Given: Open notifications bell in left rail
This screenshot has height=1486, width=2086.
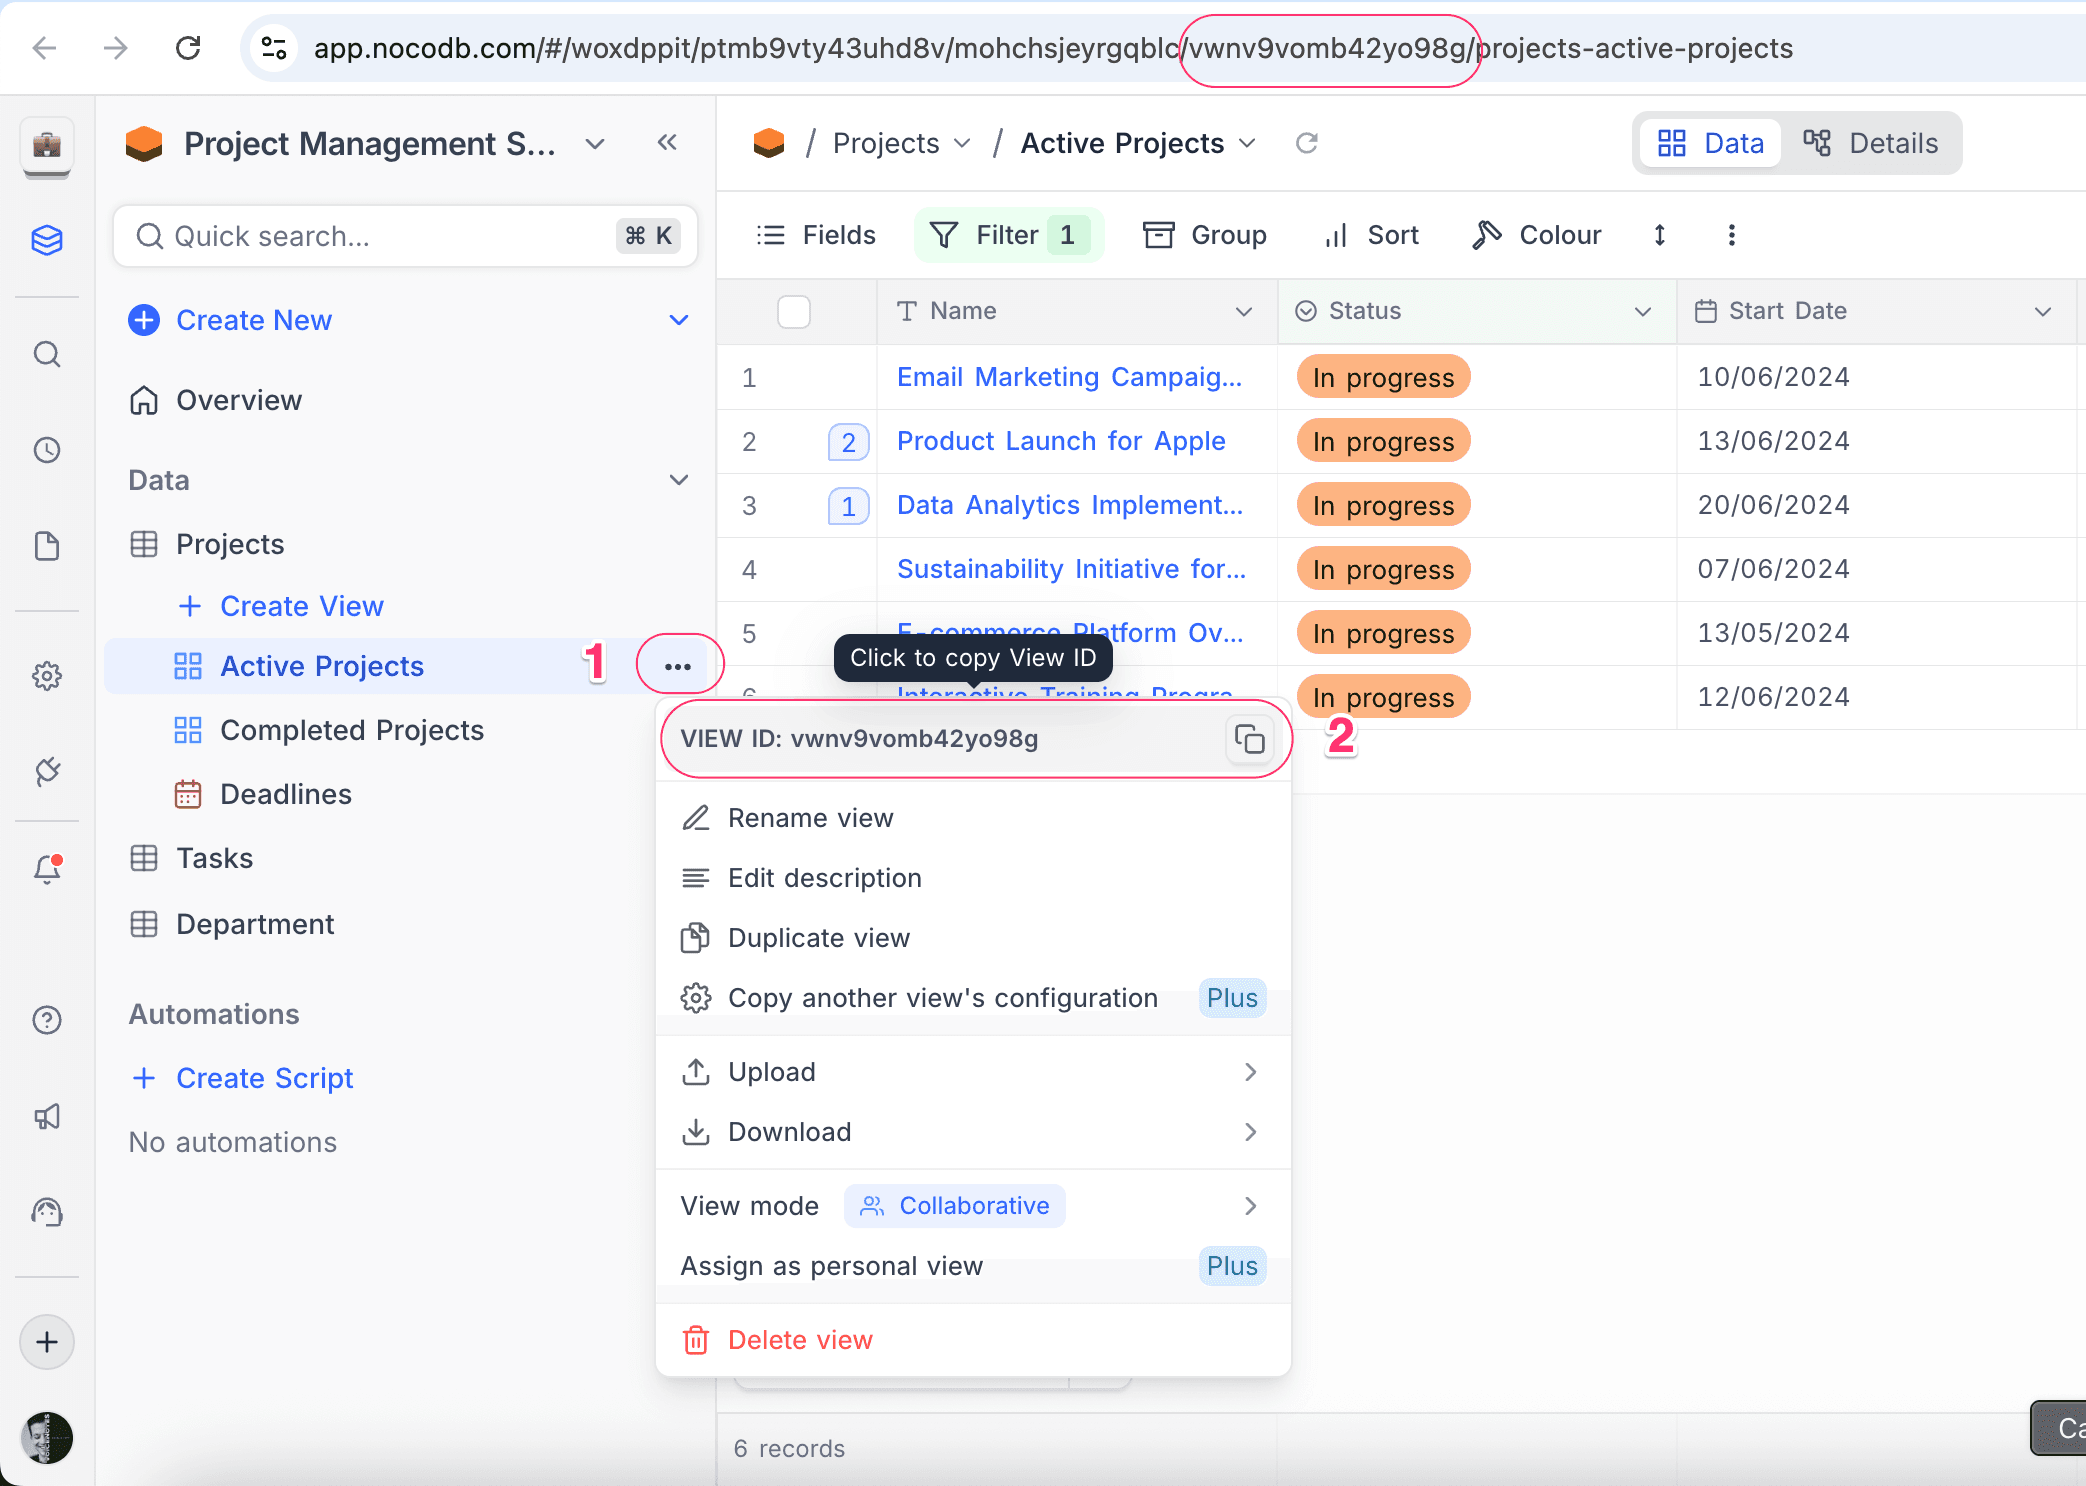Looking at the screenshot, I should tap(47, 868).
